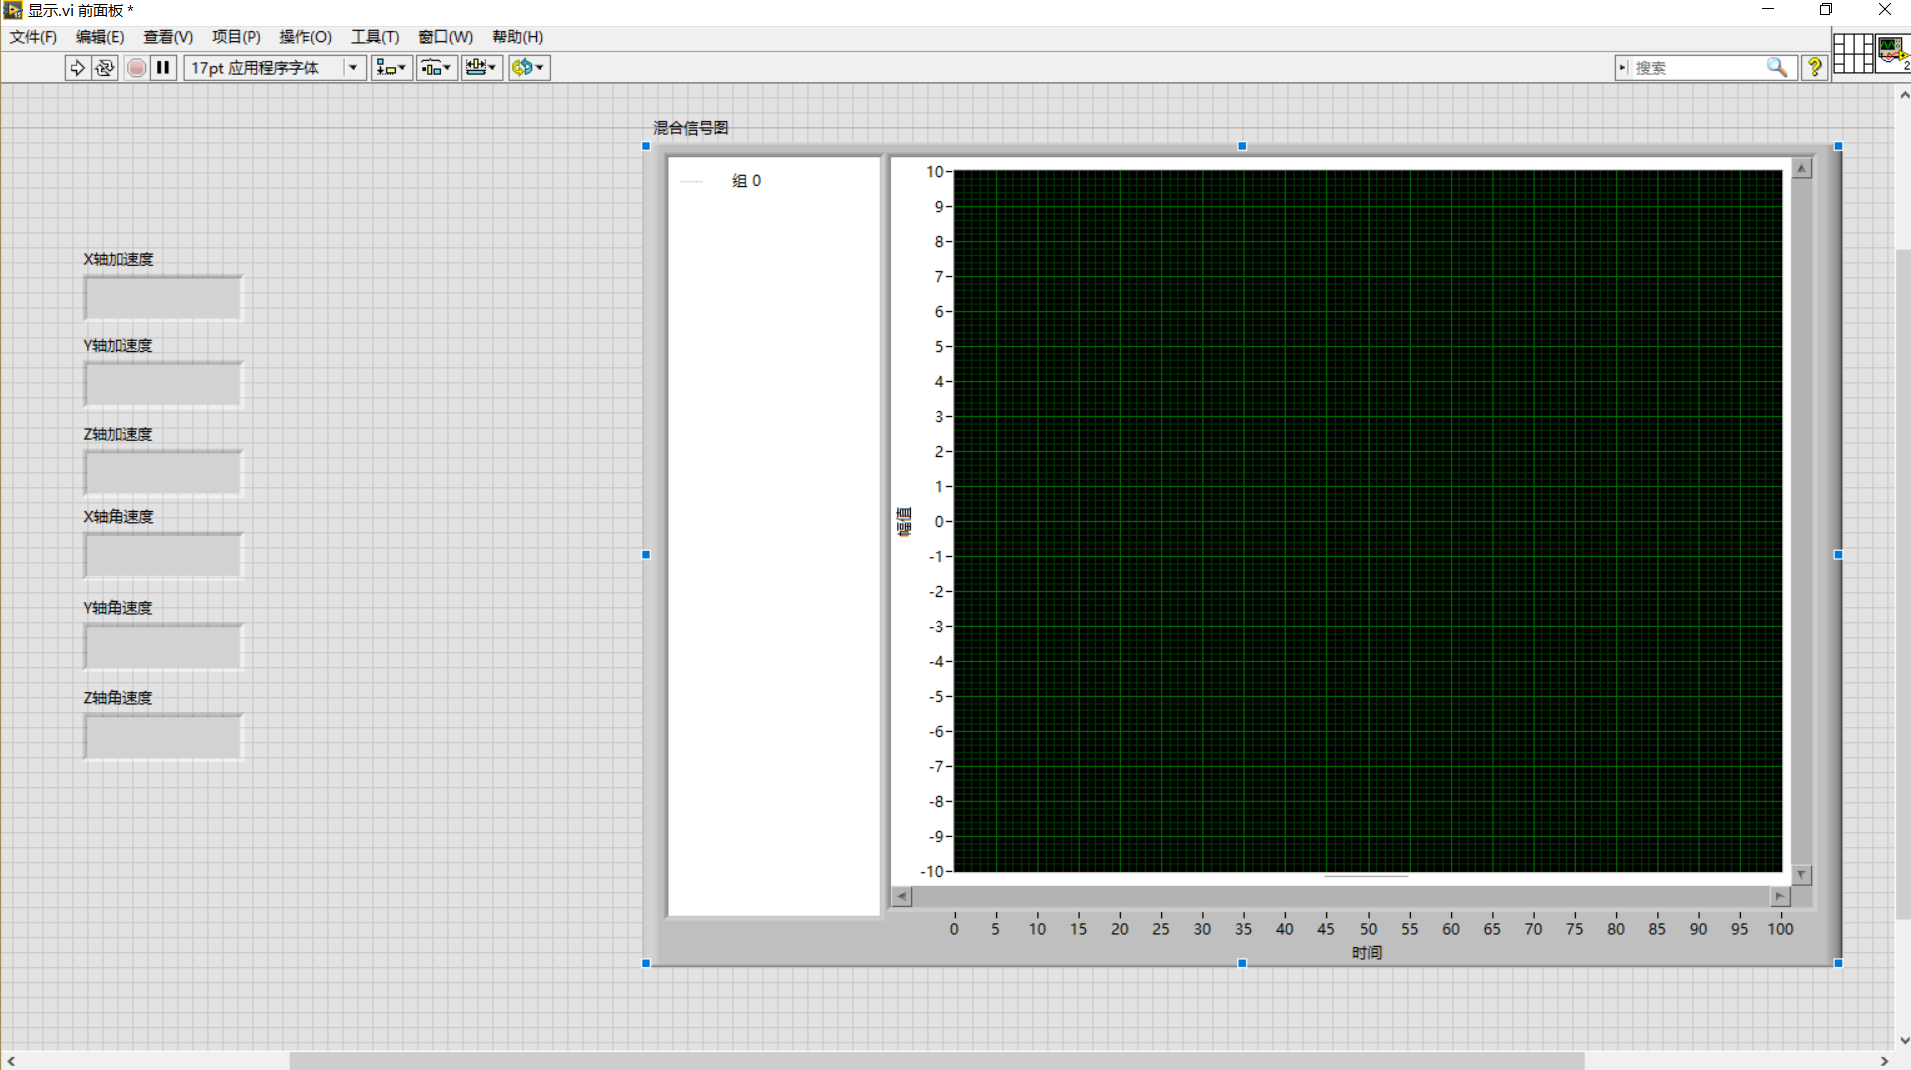Screen dimensions: 1911x1070
Task: Open the context help question mark
Action: pos(1814,68)
